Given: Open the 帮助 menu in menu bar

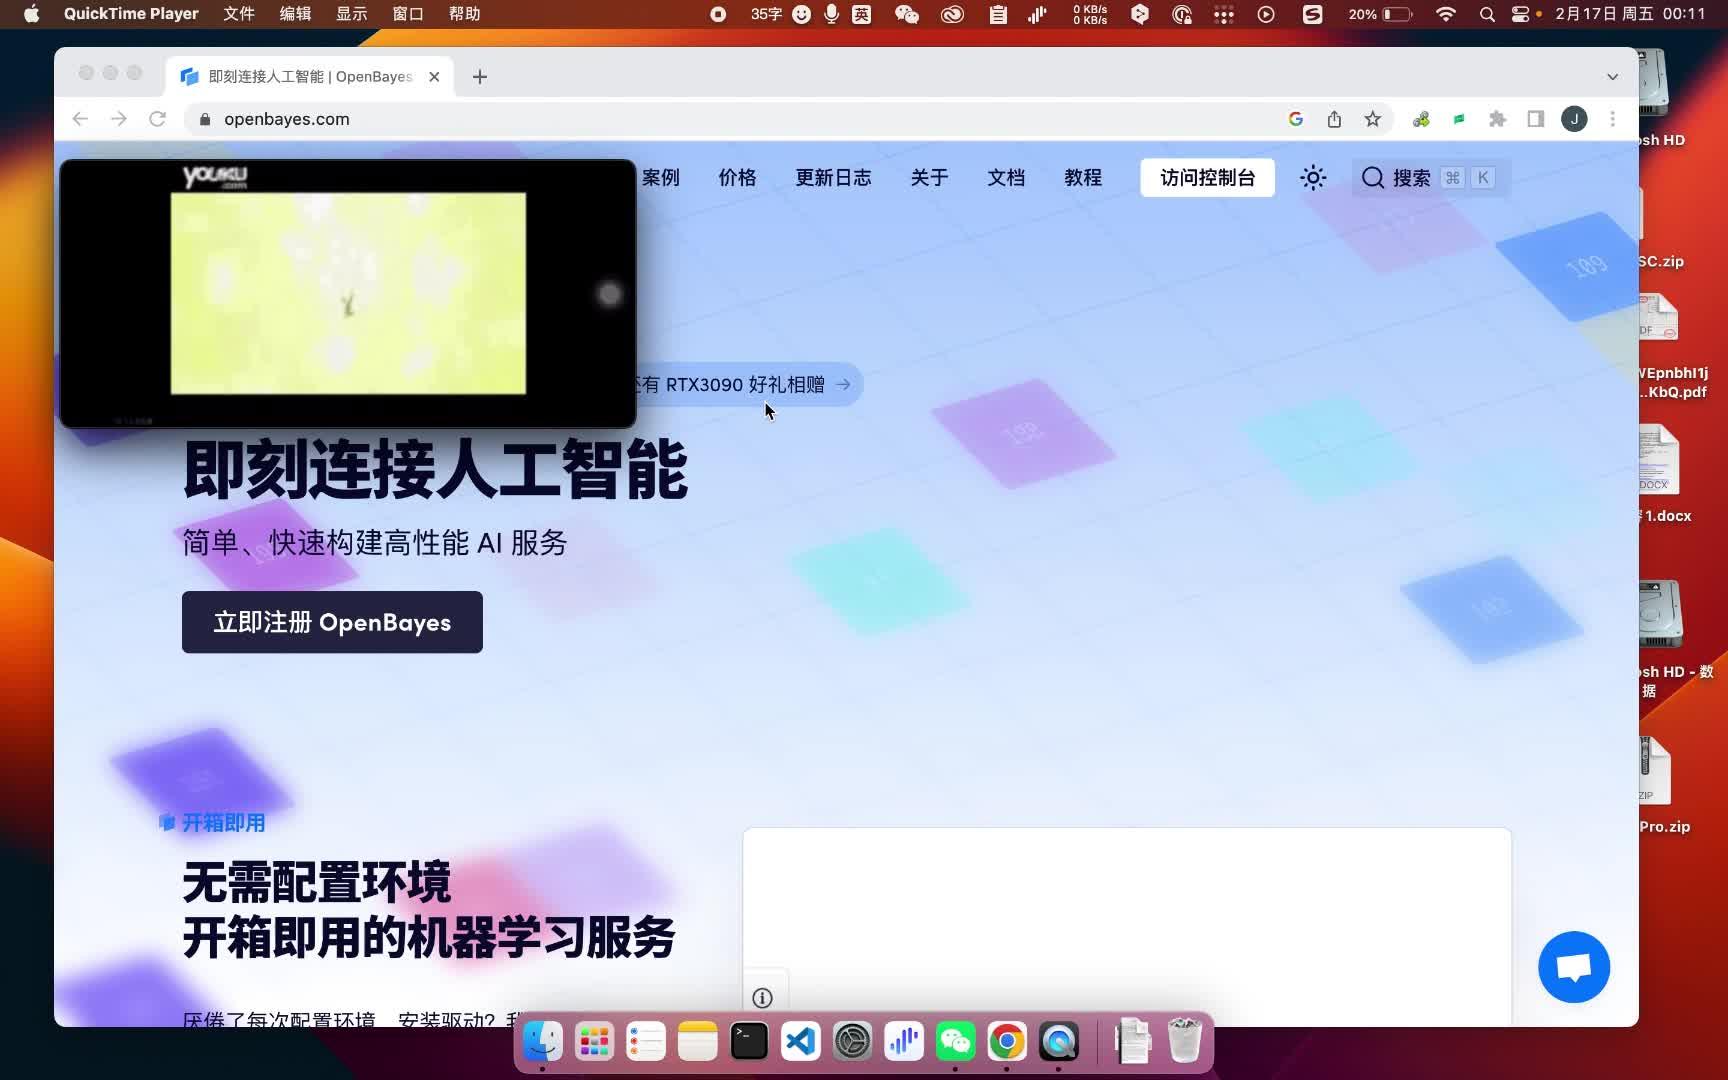Looking at the screenshot, I should point(465,14).
